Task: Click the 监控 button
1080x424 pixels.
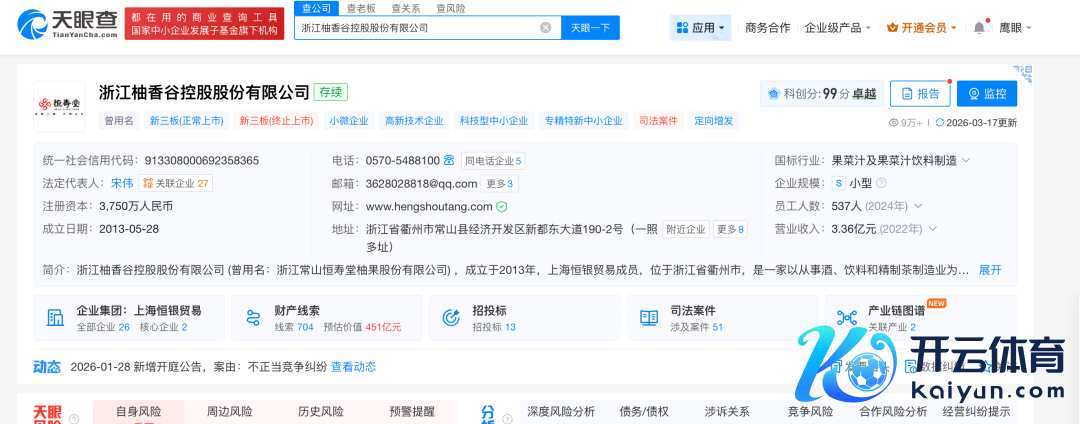Action: tap(986, 93)
